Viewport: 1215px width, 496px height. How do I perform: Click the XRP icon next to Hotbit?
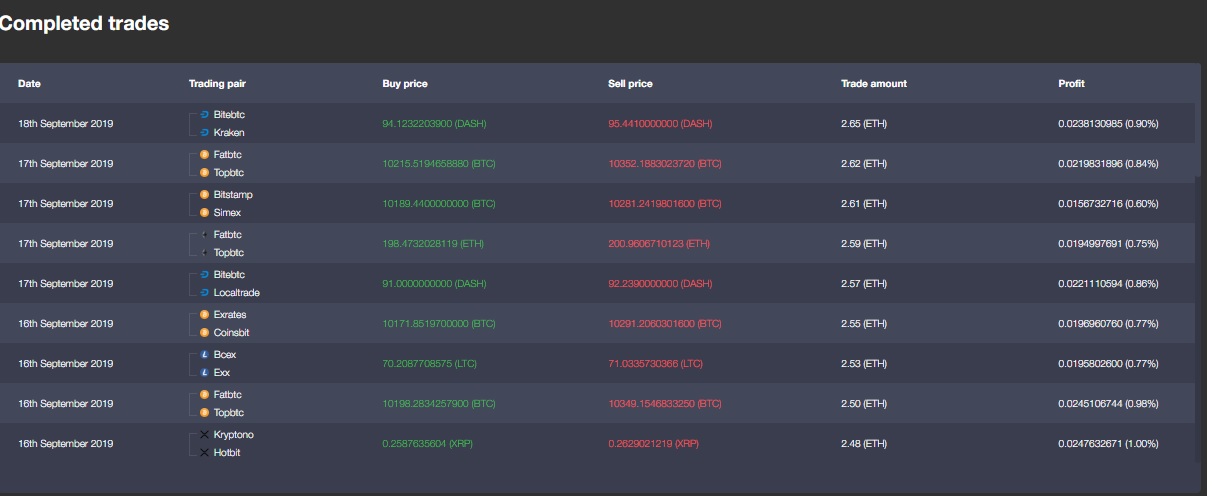[x=204, y=453]
